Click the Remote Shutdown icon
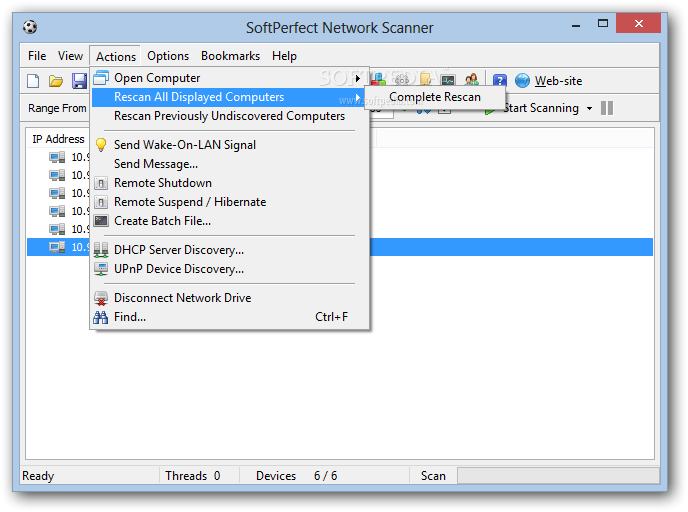688x512 pixels. [x=101, y=183]
